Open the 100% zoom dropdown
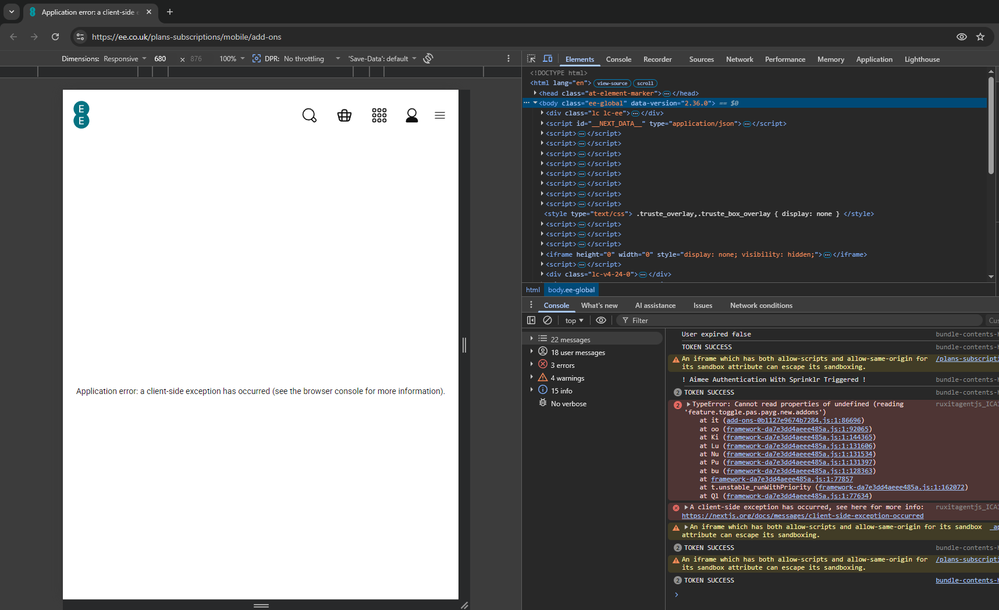 [x=232, y=59]
